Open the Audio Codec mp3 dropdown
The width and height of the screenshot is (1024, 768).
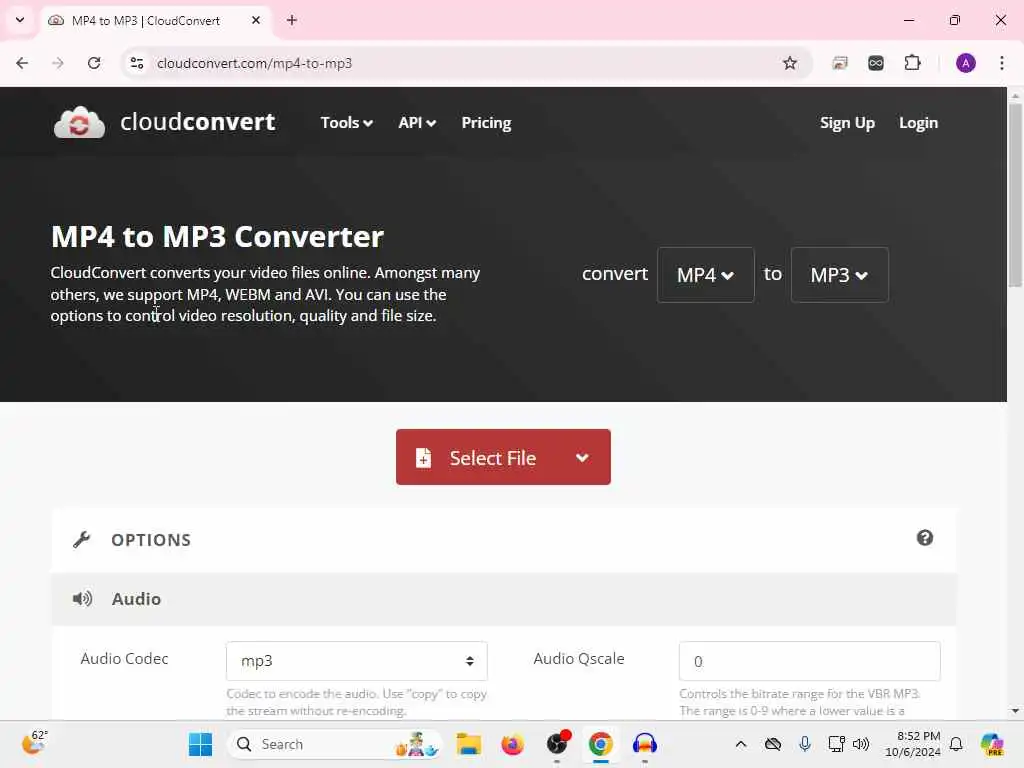[x=357, y=661]
